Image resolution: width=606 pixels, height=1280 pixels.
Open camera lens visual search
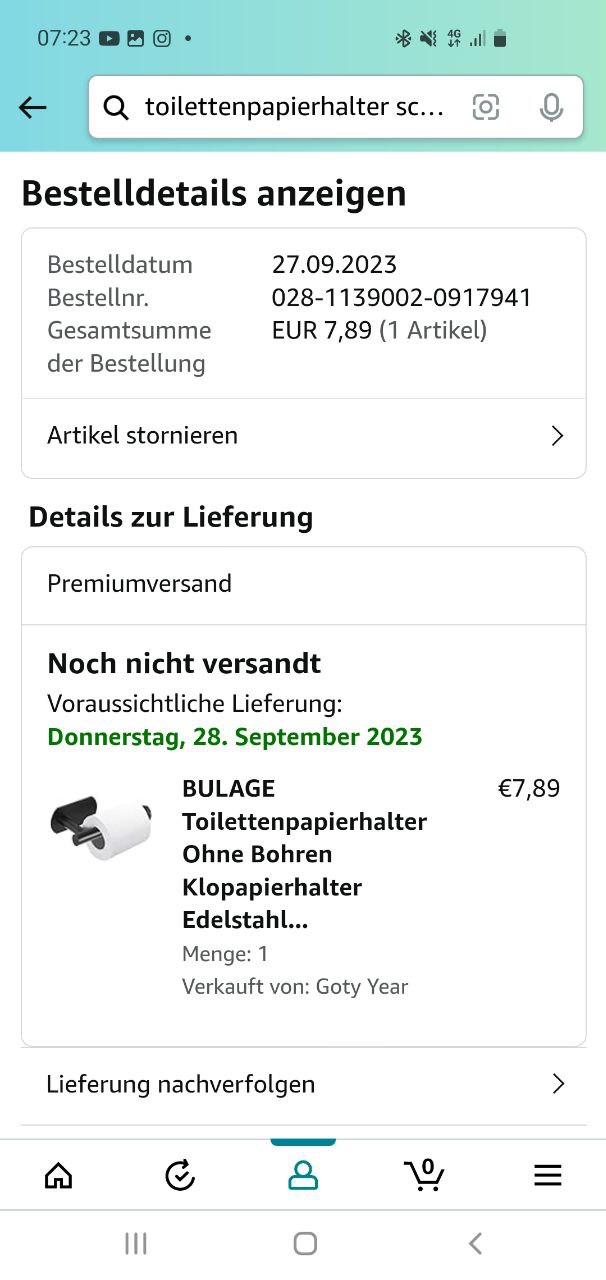(486, 108)
